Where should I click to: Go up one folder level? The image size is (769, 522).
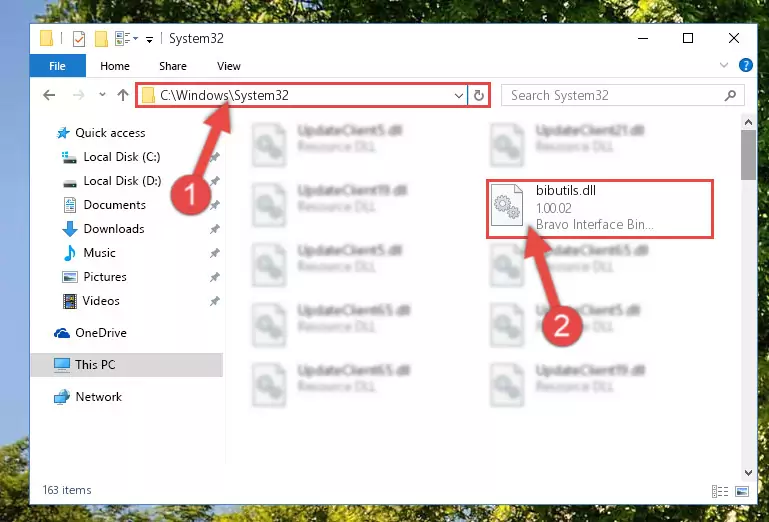pos(123,95)
